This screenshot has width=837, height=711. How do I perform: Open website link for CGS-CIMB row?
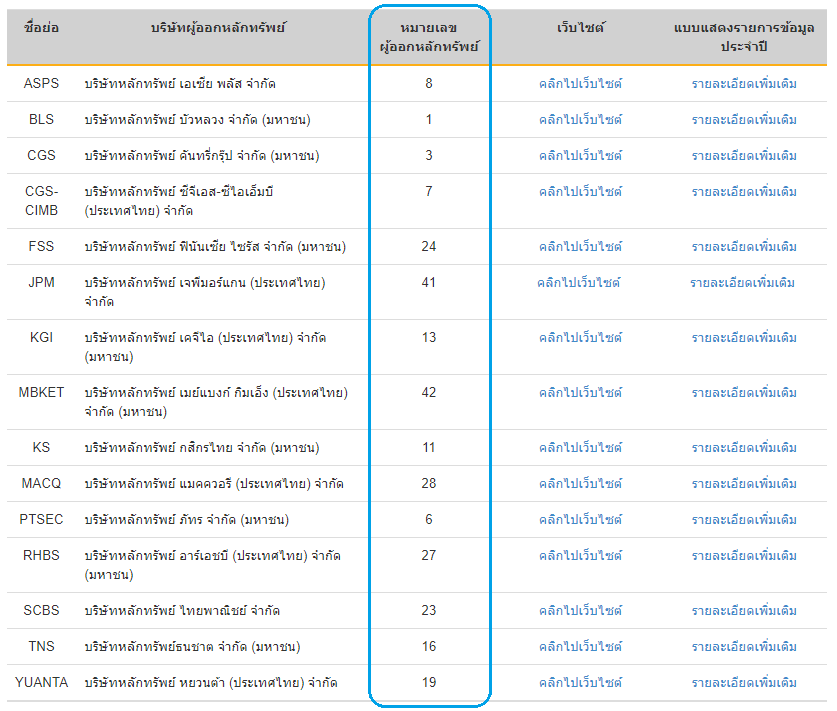[580, 192]
